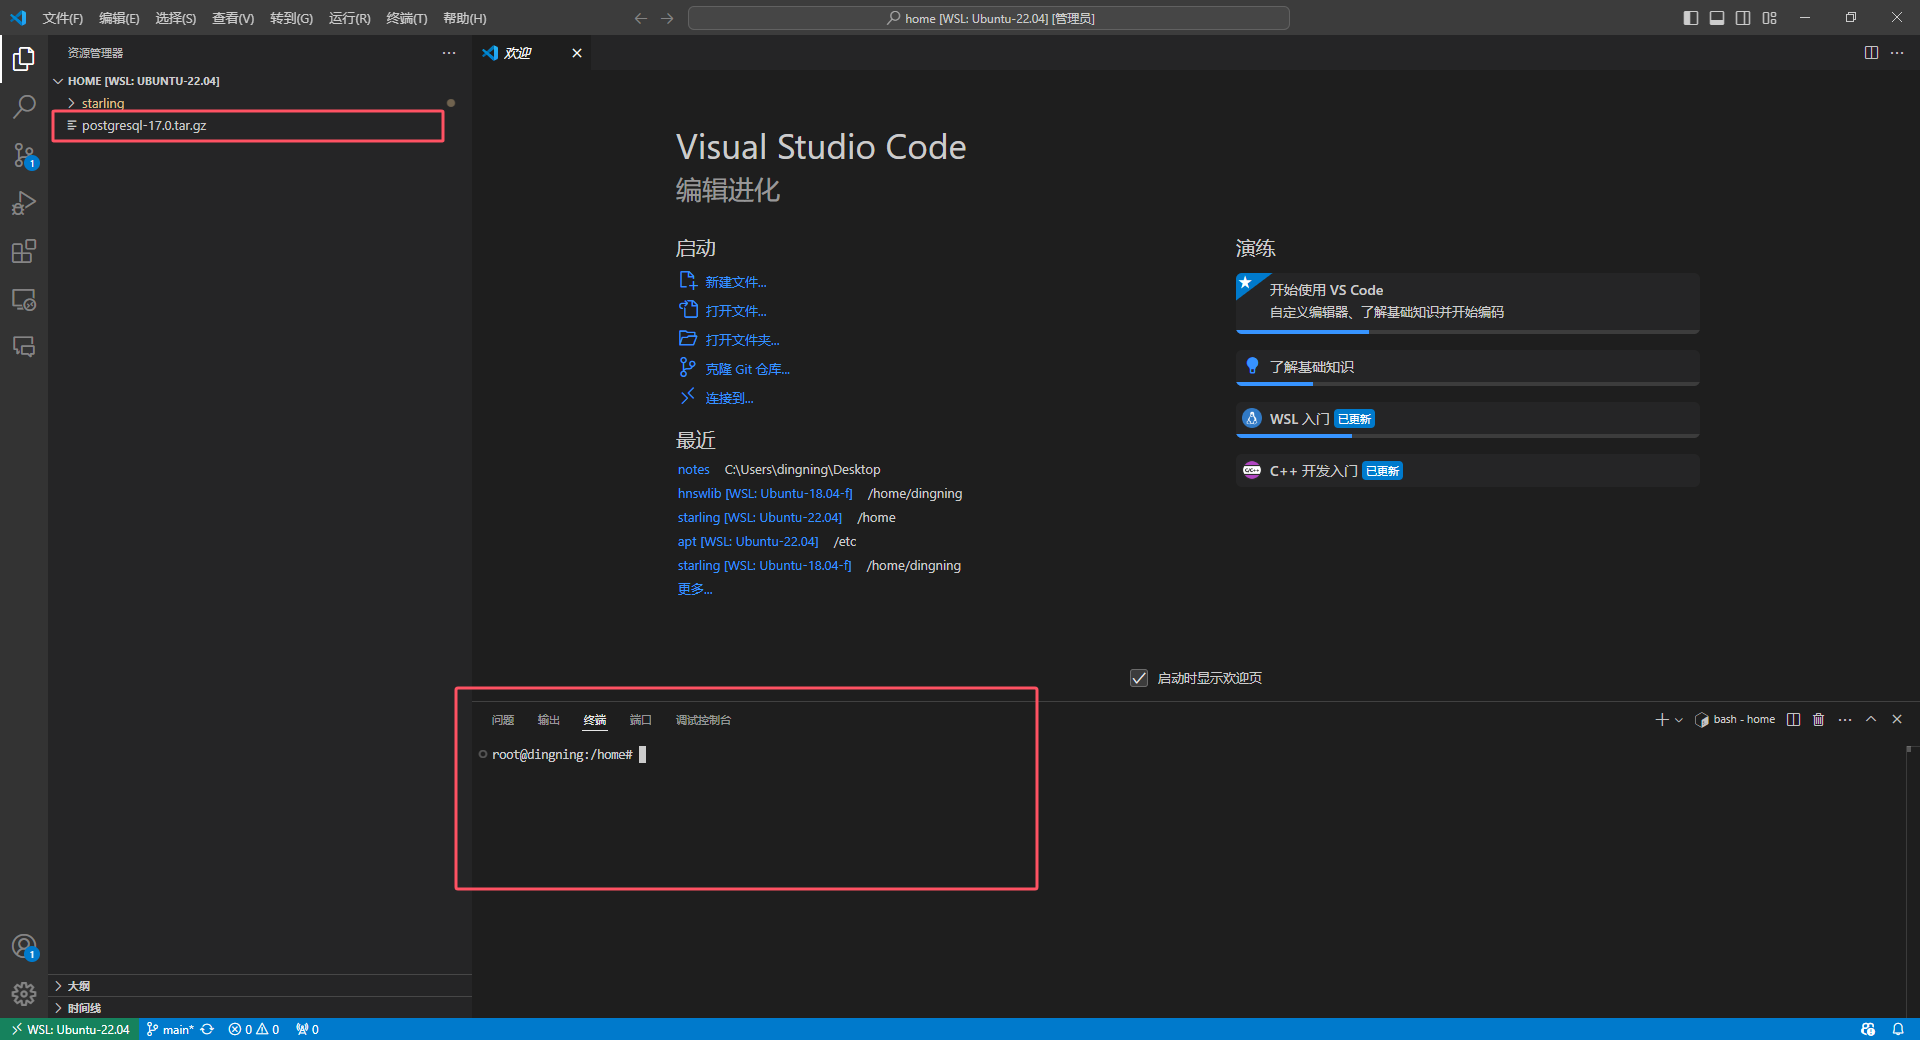Click 打开文件夹... link

pyautogui.click(x=742, y=340)
